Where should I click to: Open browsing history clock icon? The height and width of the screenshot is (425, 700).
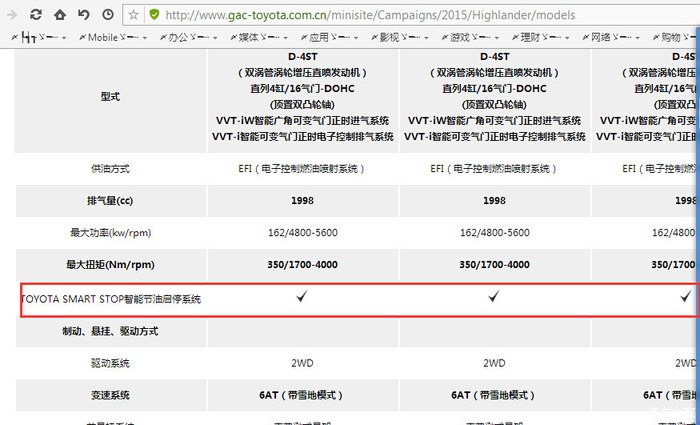pyautogui.click(x=108, y=15)
